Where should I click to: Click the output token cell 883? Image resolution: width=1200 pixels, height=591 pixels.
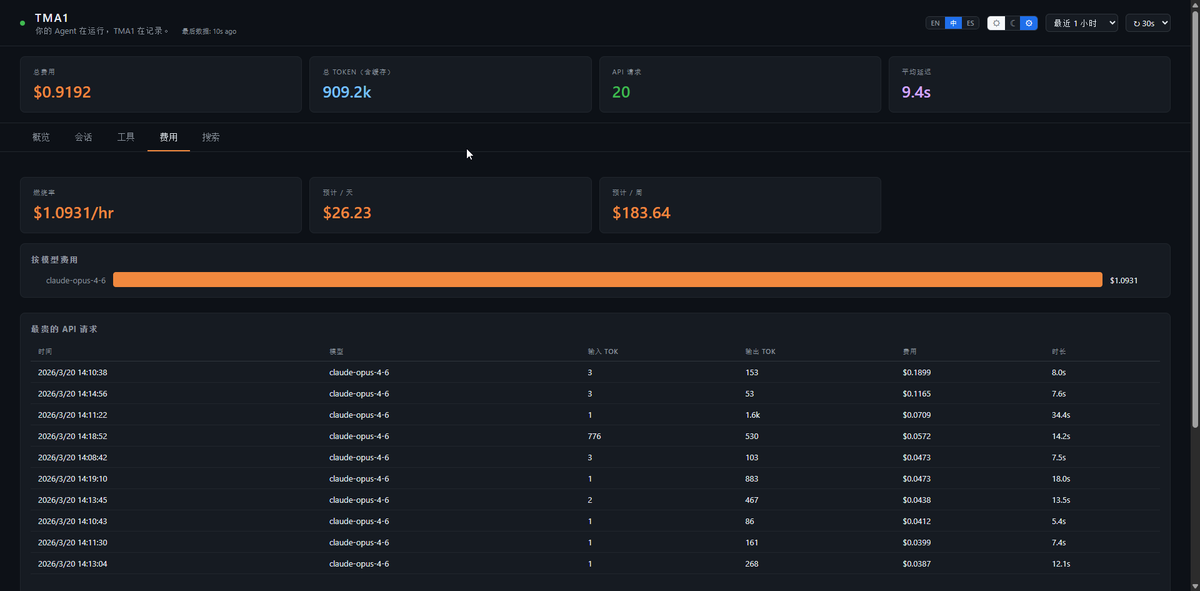[752, 479]
